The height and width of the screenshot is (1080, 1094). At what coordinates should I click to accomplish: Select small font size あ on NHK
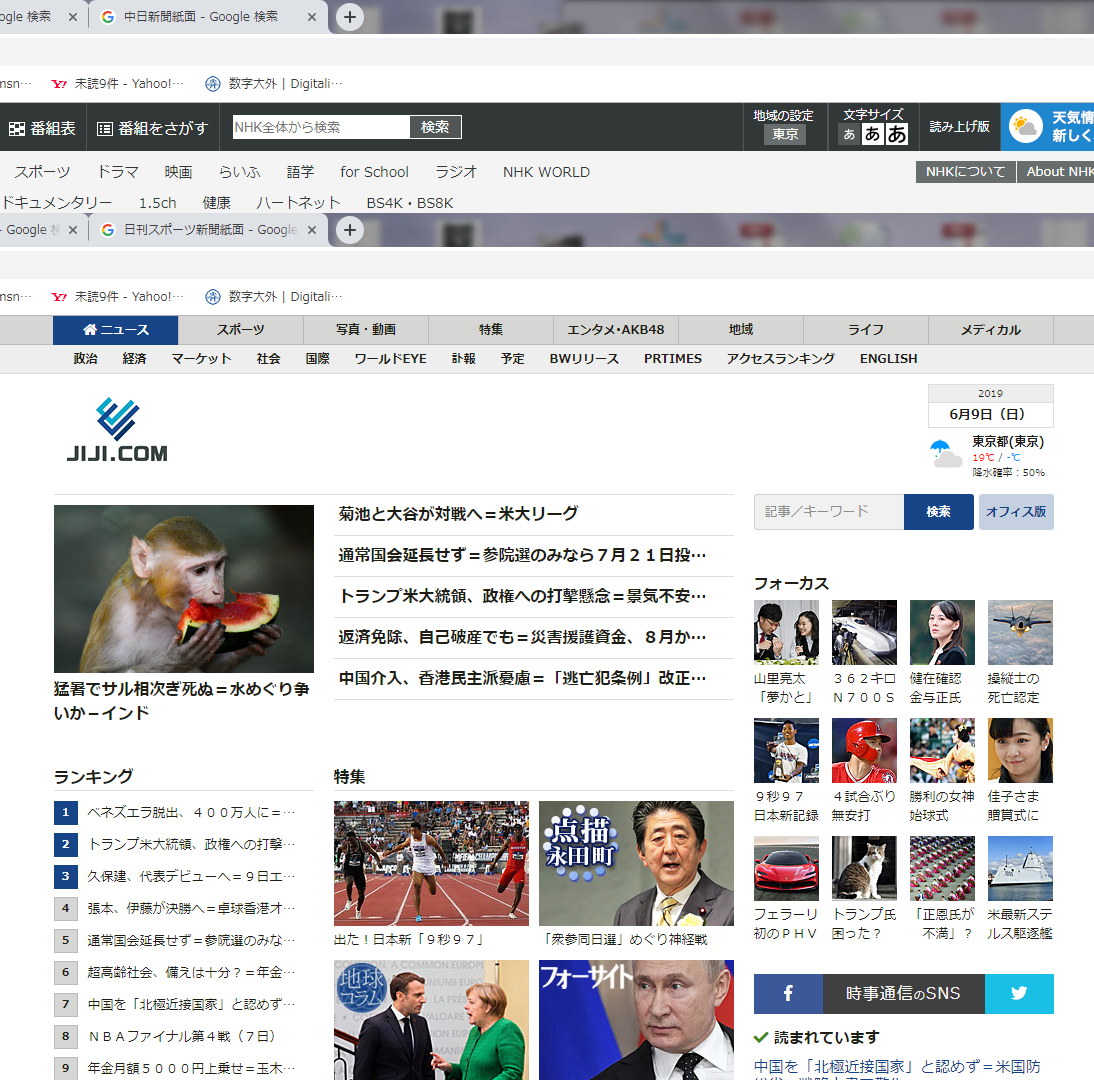(x=848, y=134)
